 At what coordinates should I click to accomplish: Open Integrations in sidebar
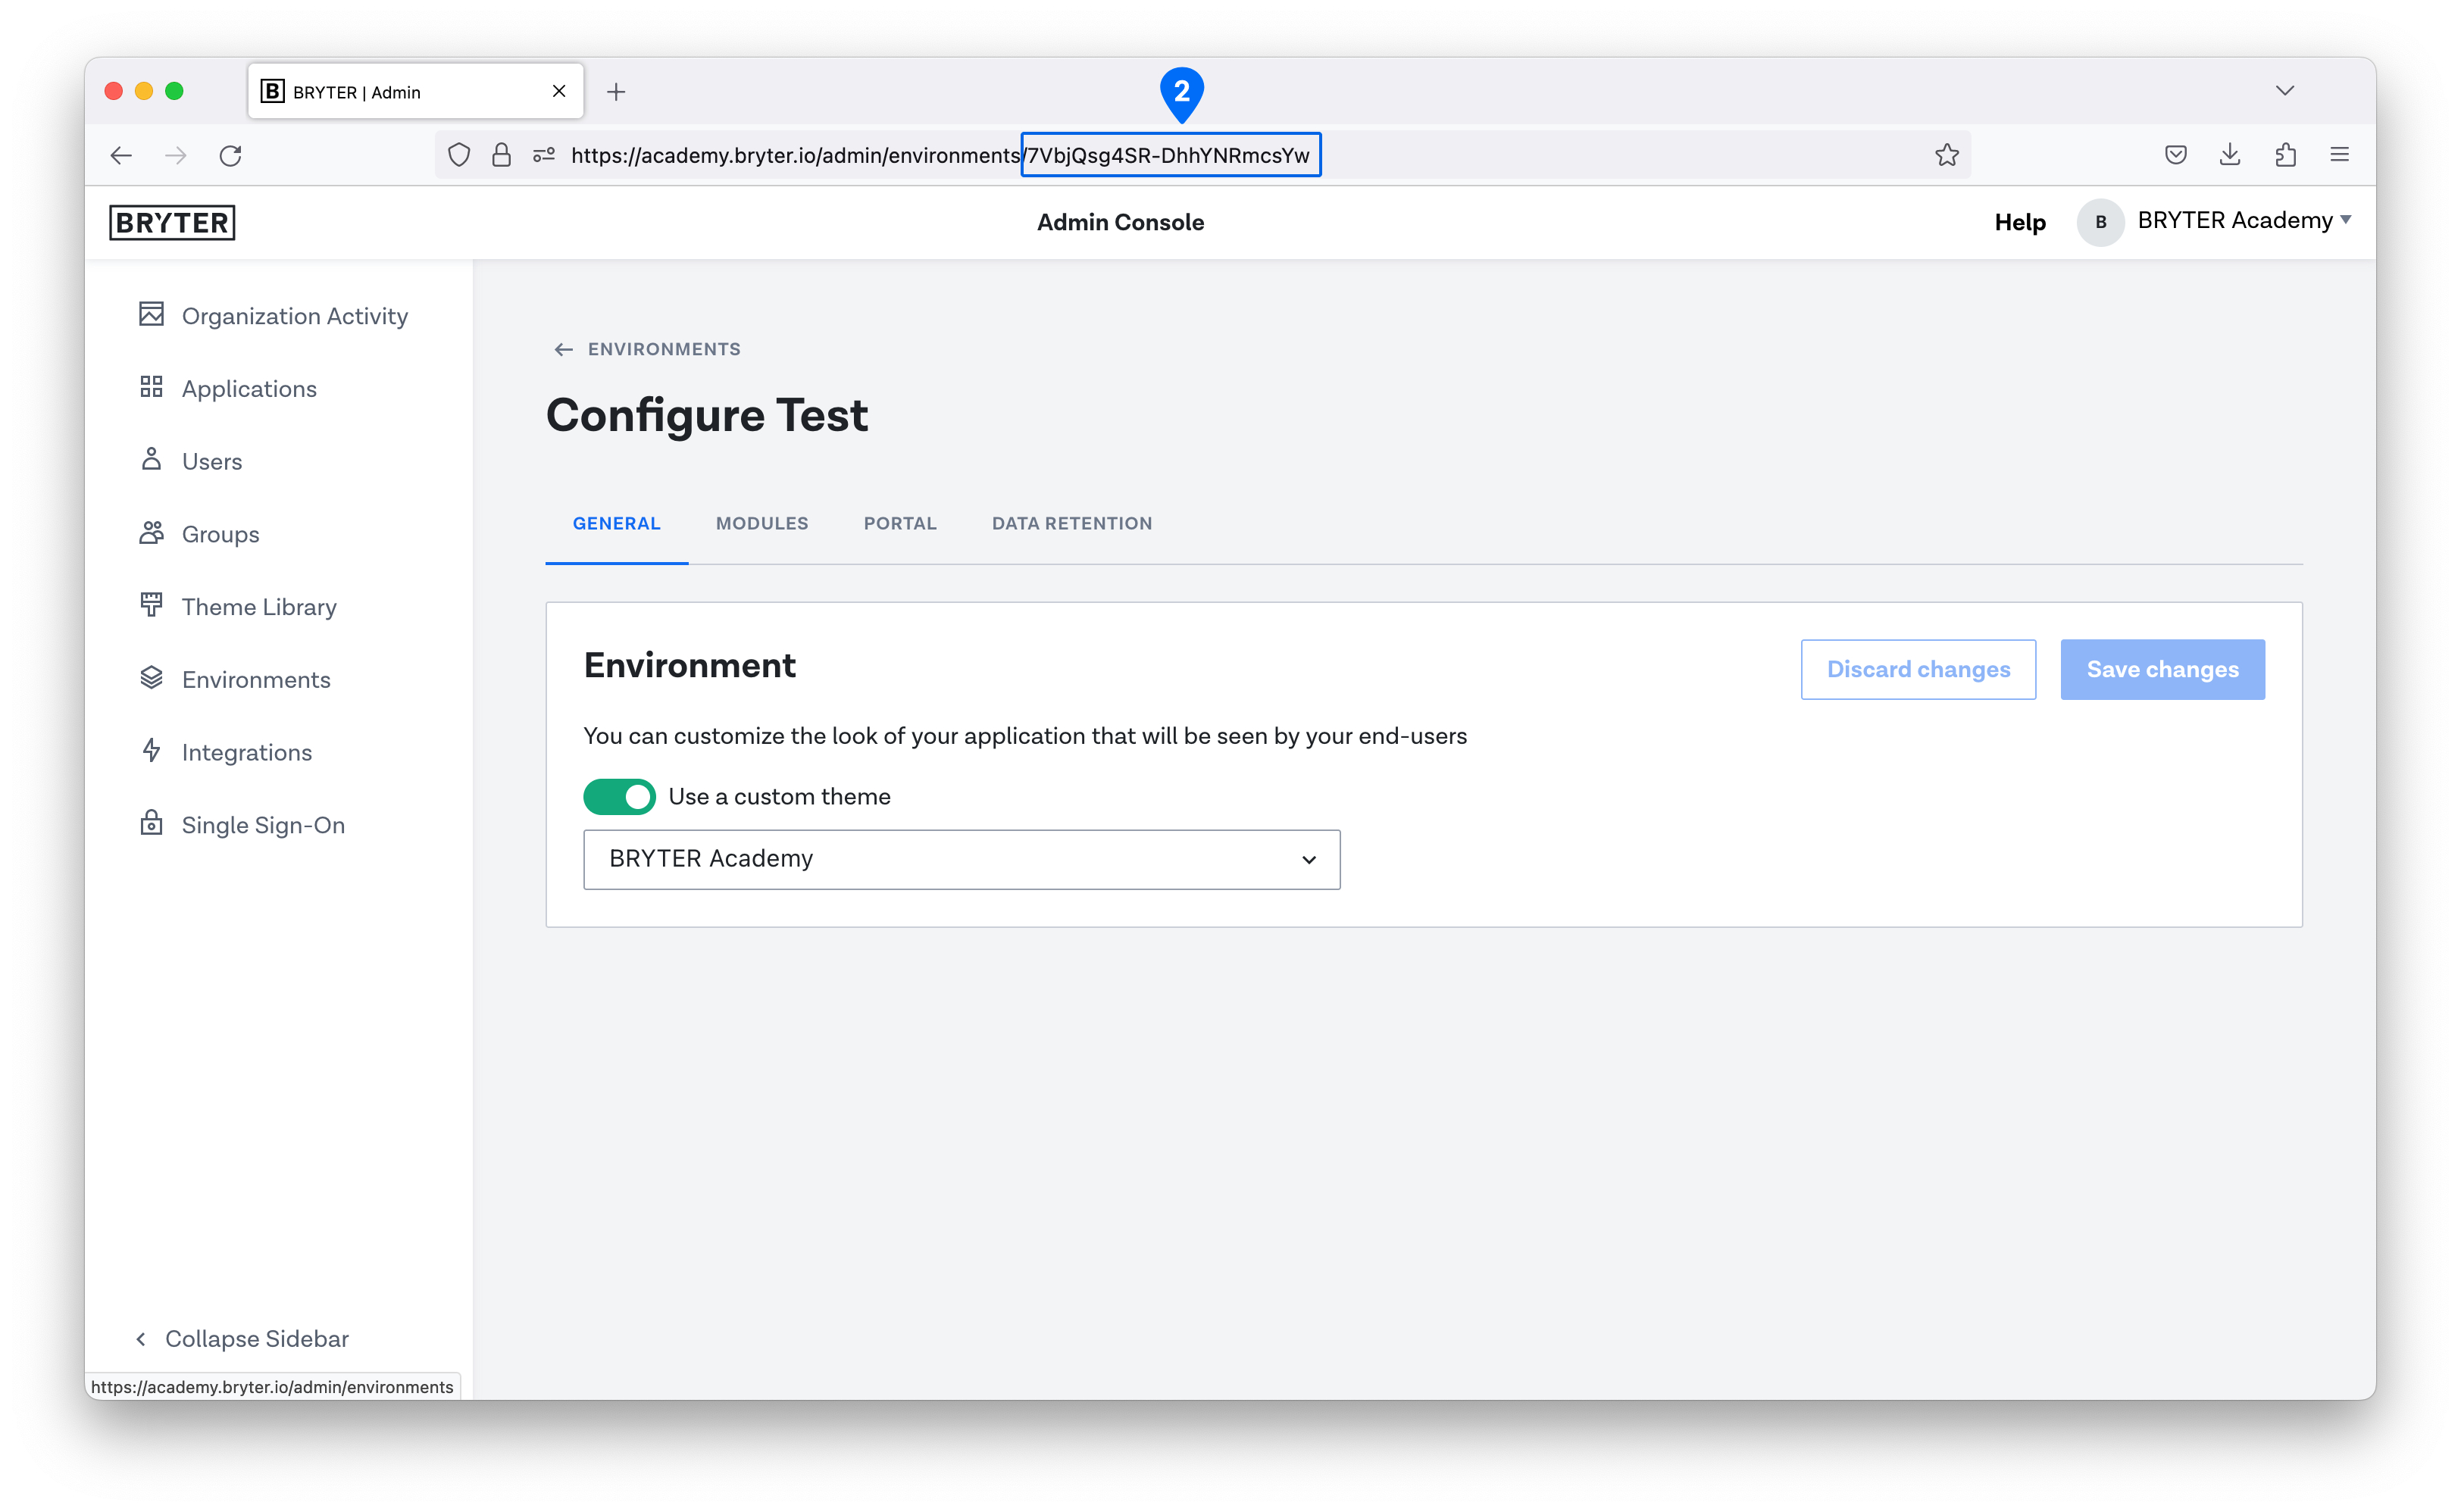pyautogui.click(x=247, y=752)
